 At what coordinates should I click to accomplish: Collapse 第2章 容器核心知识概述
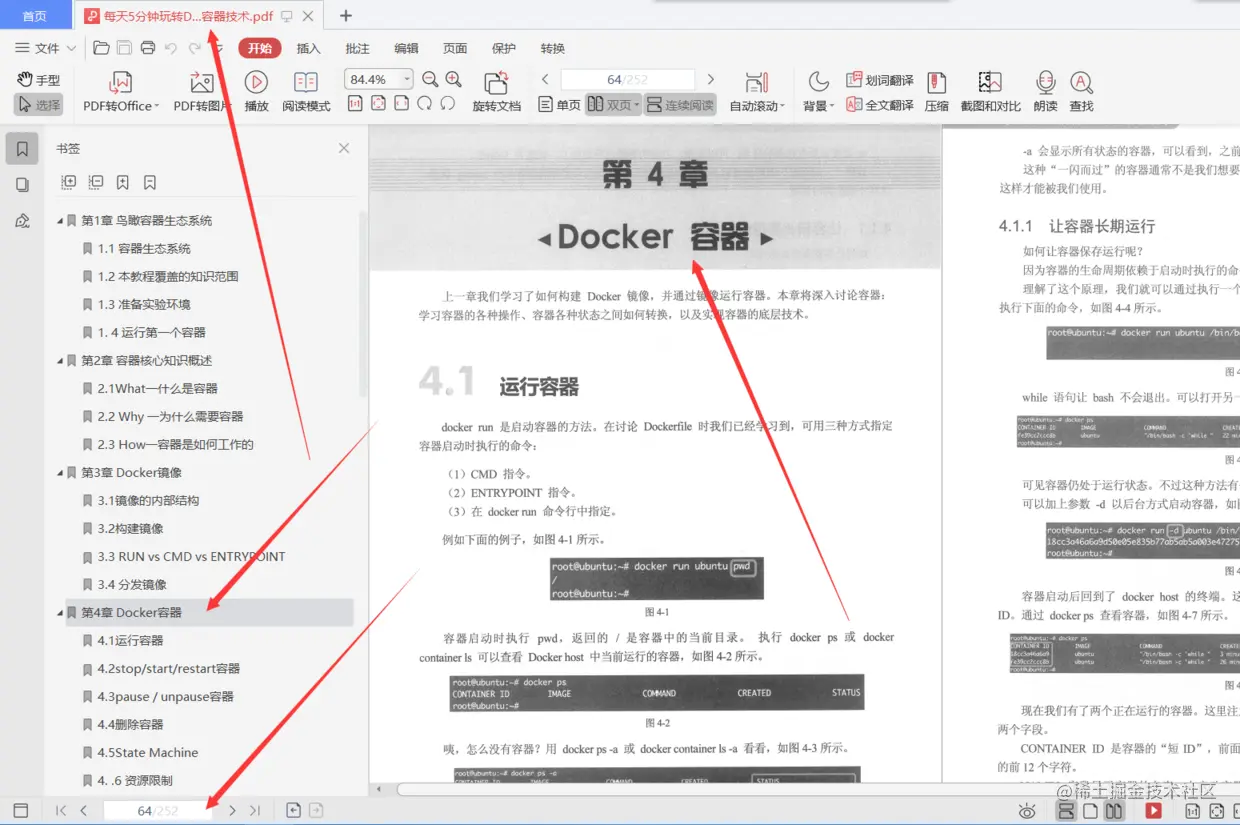coord(59,361)
